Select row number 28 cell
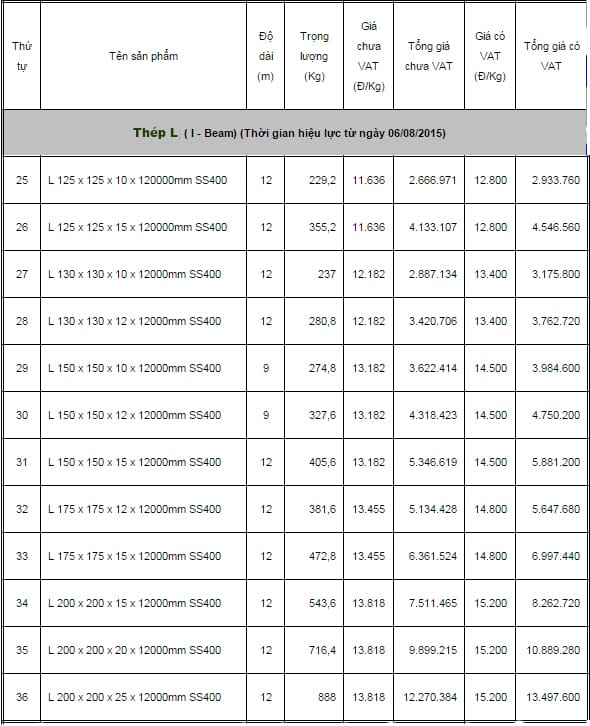The image size is (590, 726). 22,321
